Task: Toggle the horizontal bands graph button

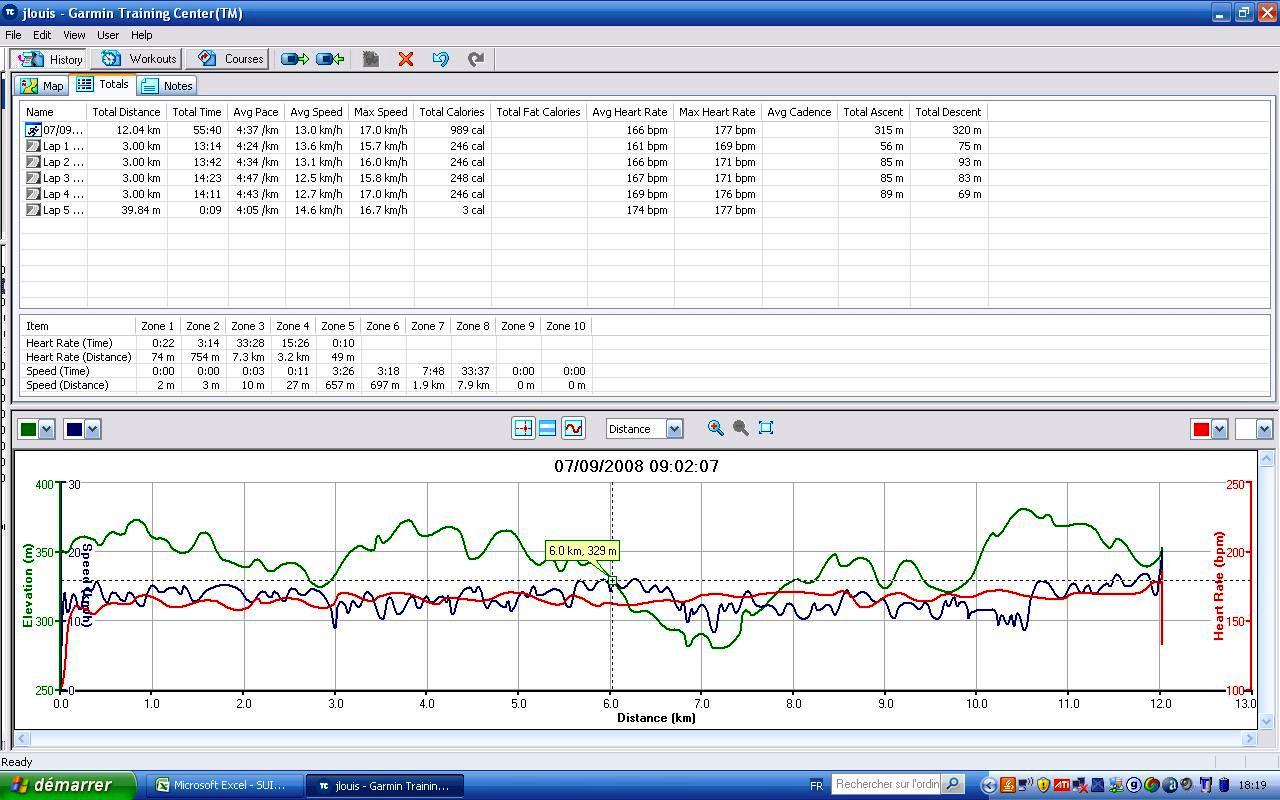Action: (547, 428)
